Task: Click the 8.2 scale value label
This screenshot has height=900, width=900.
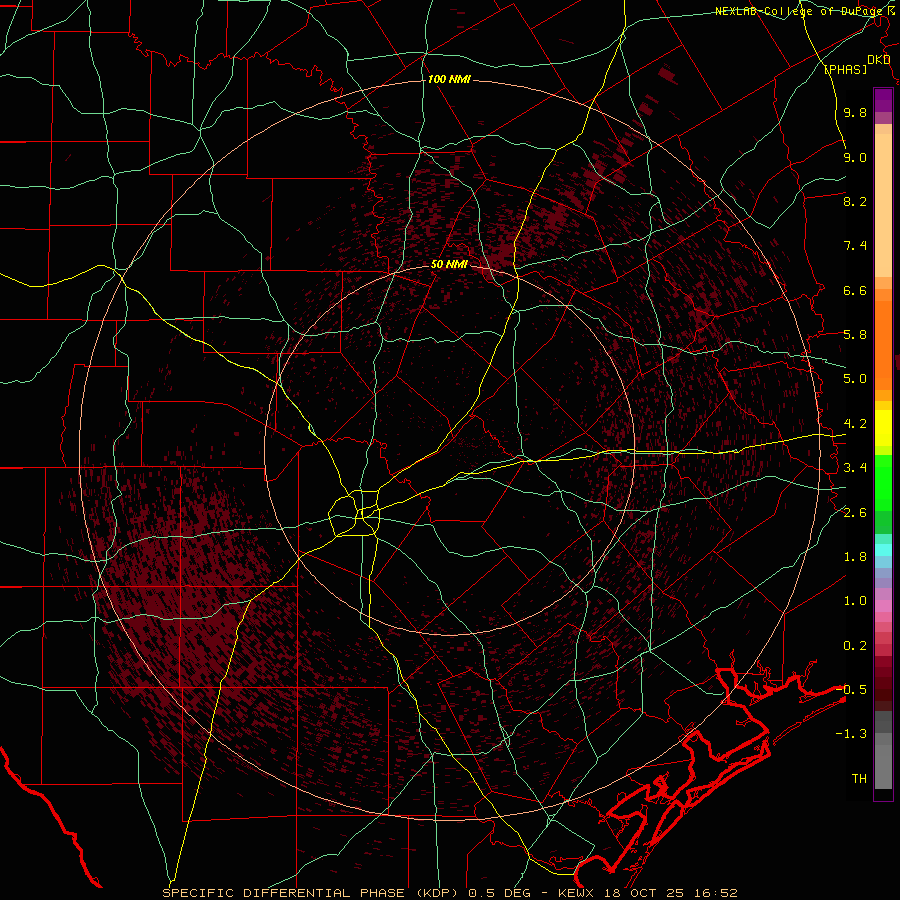Action: [x=855, y=201]
